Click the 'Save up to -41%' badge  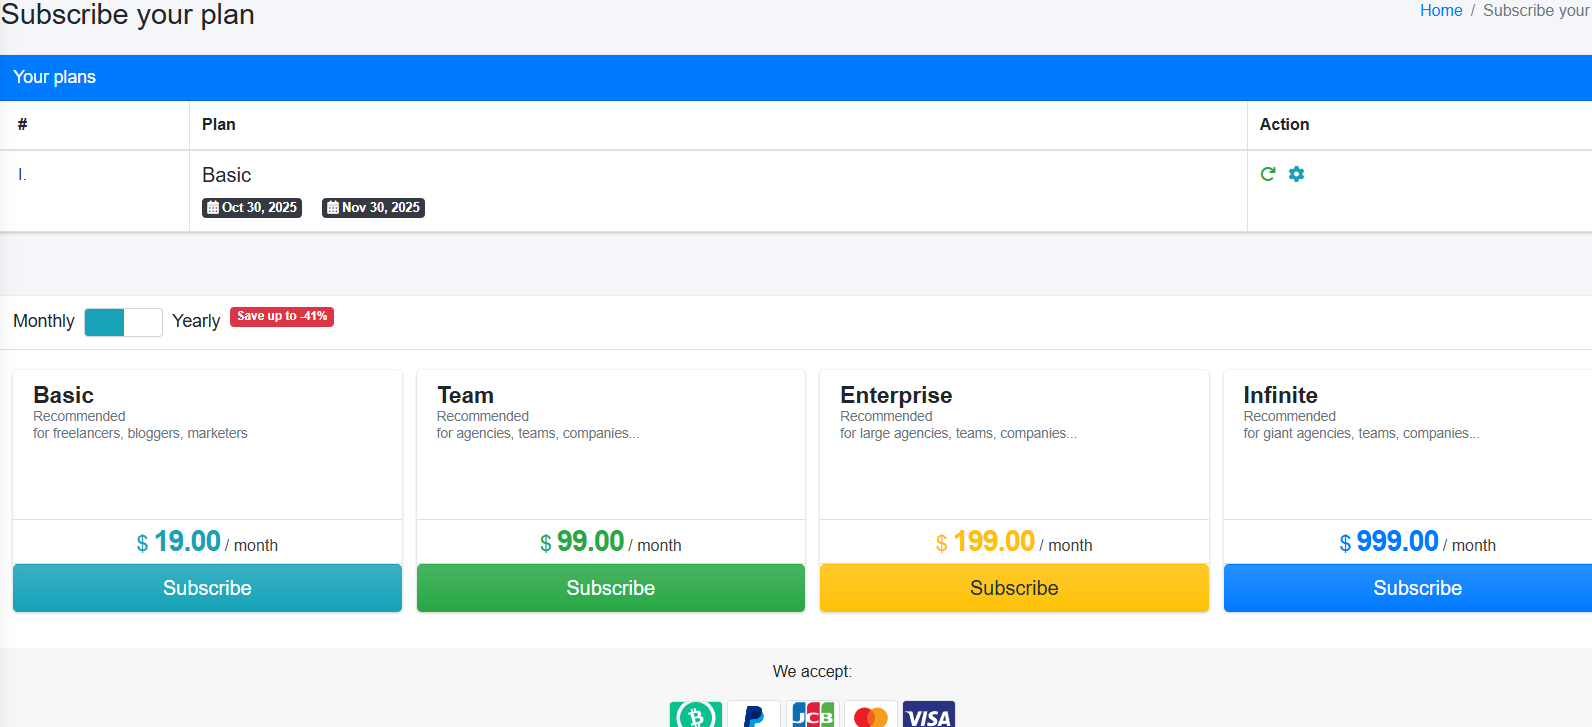coord(282,316)
